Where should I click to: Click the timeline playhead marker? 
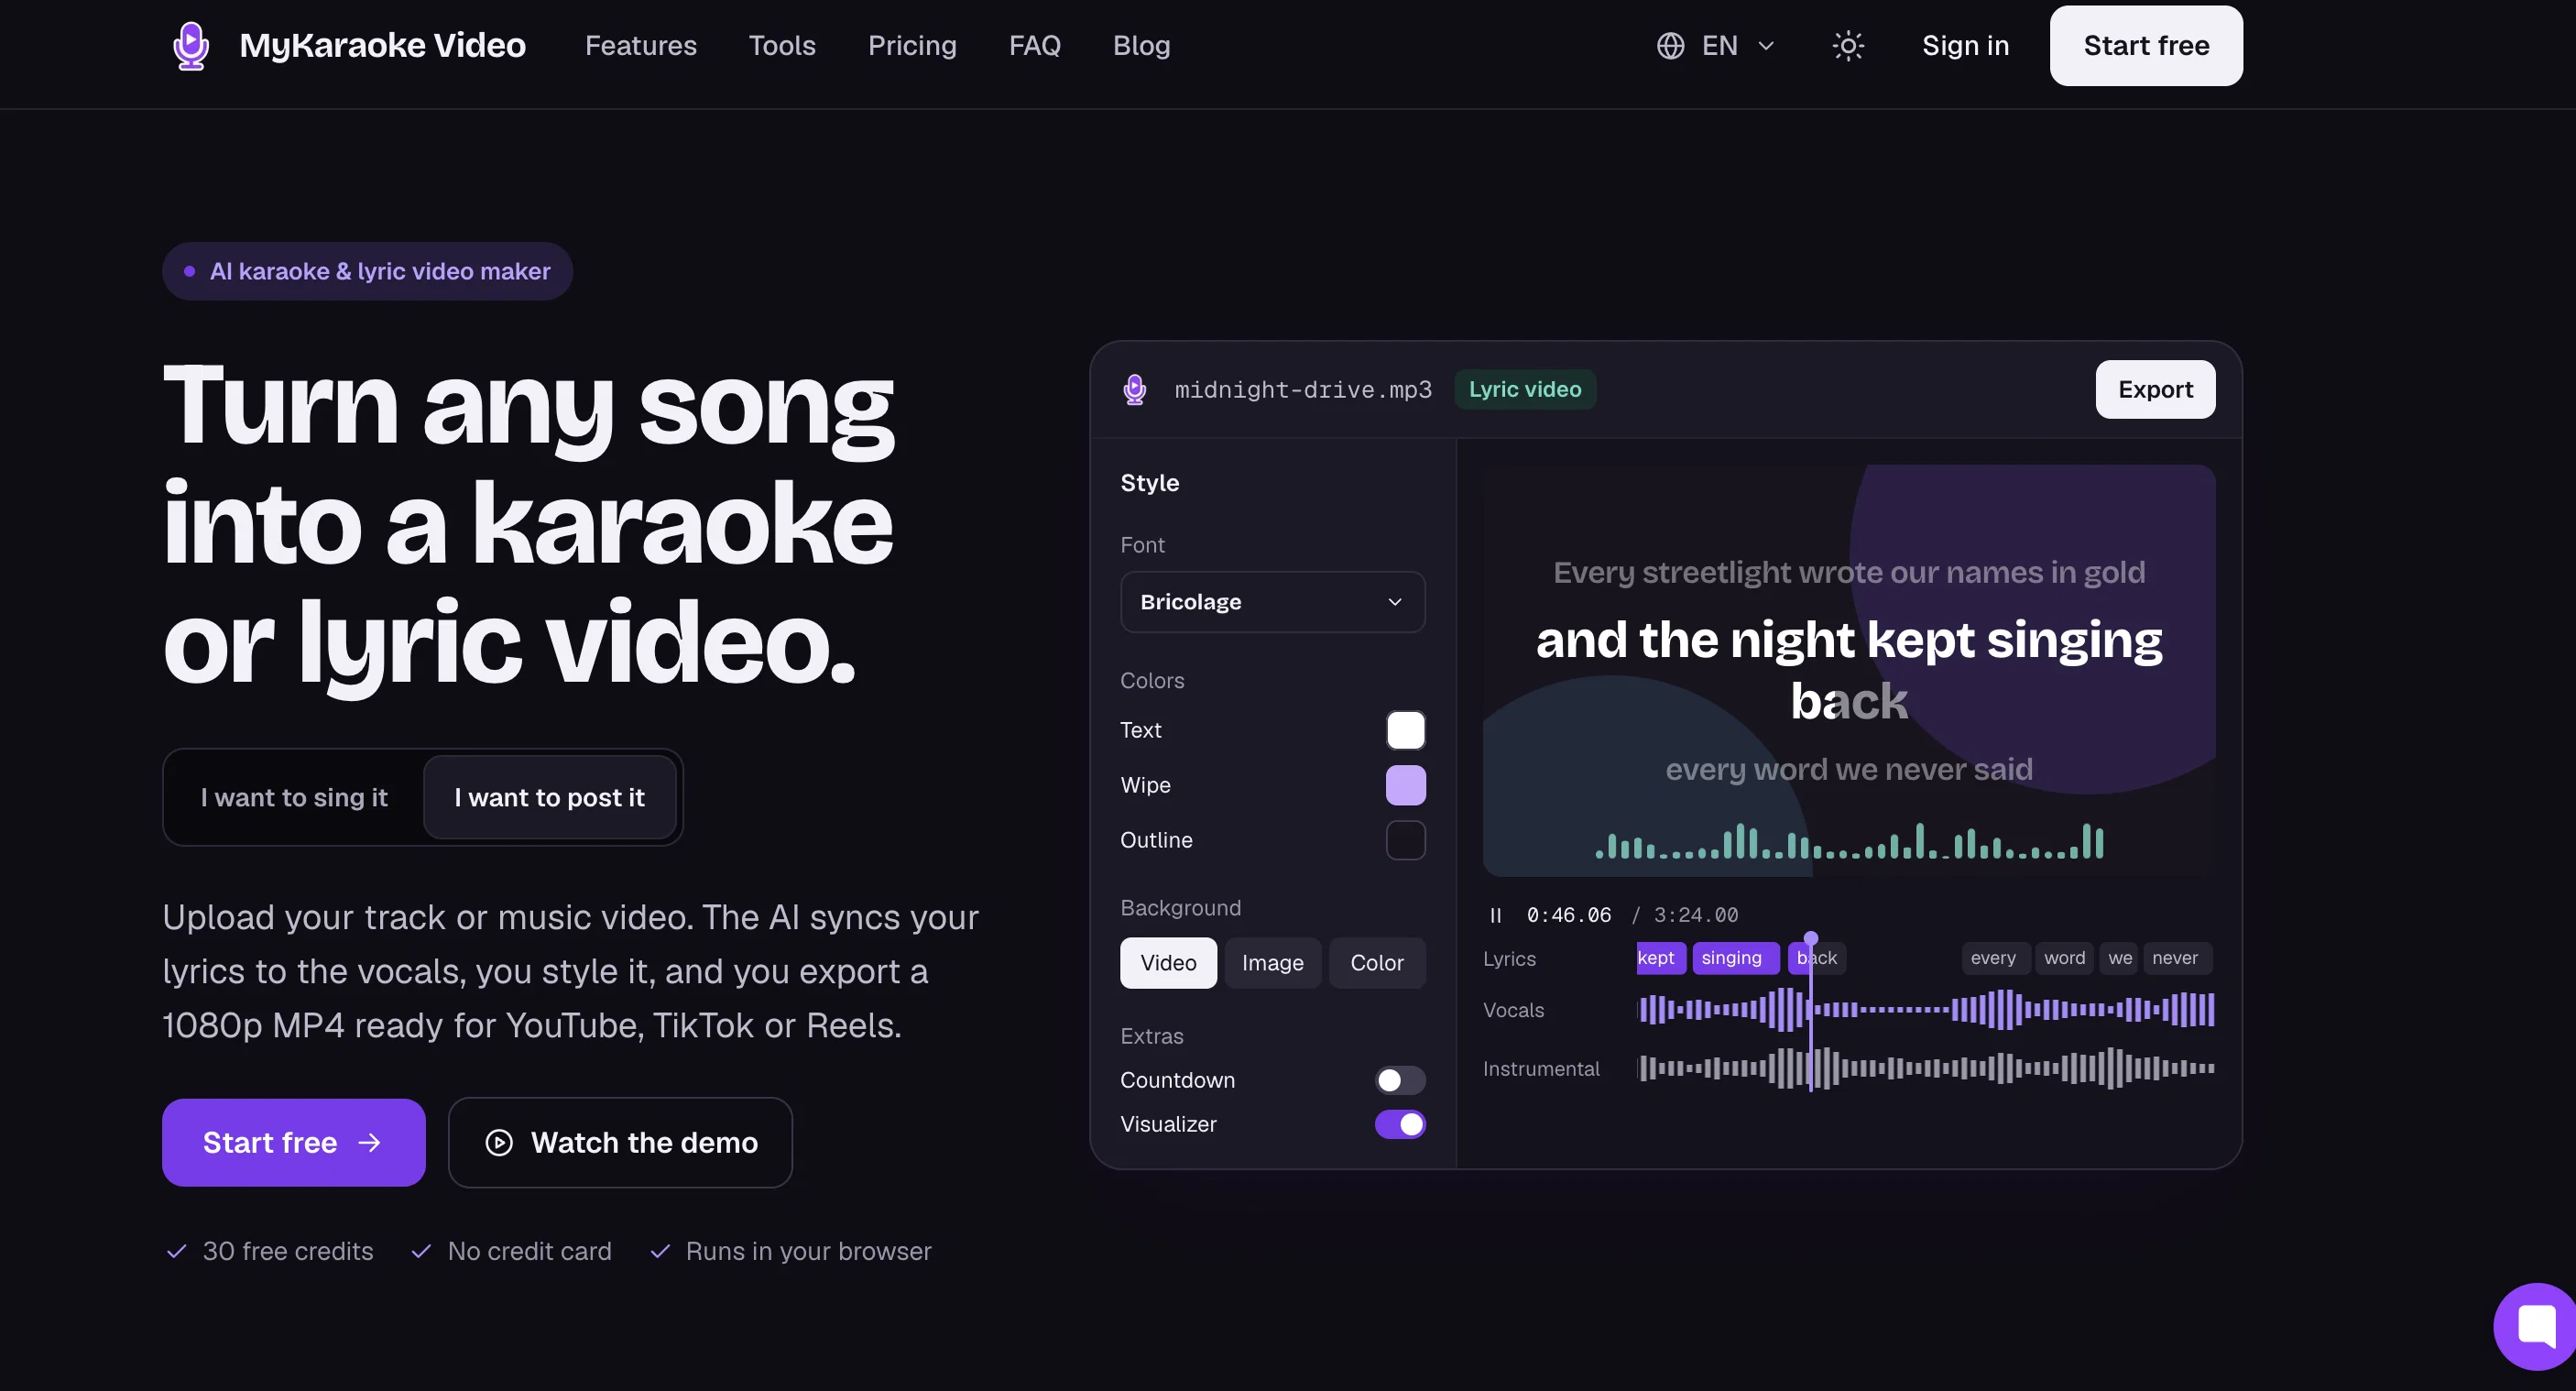point(1810,938)
